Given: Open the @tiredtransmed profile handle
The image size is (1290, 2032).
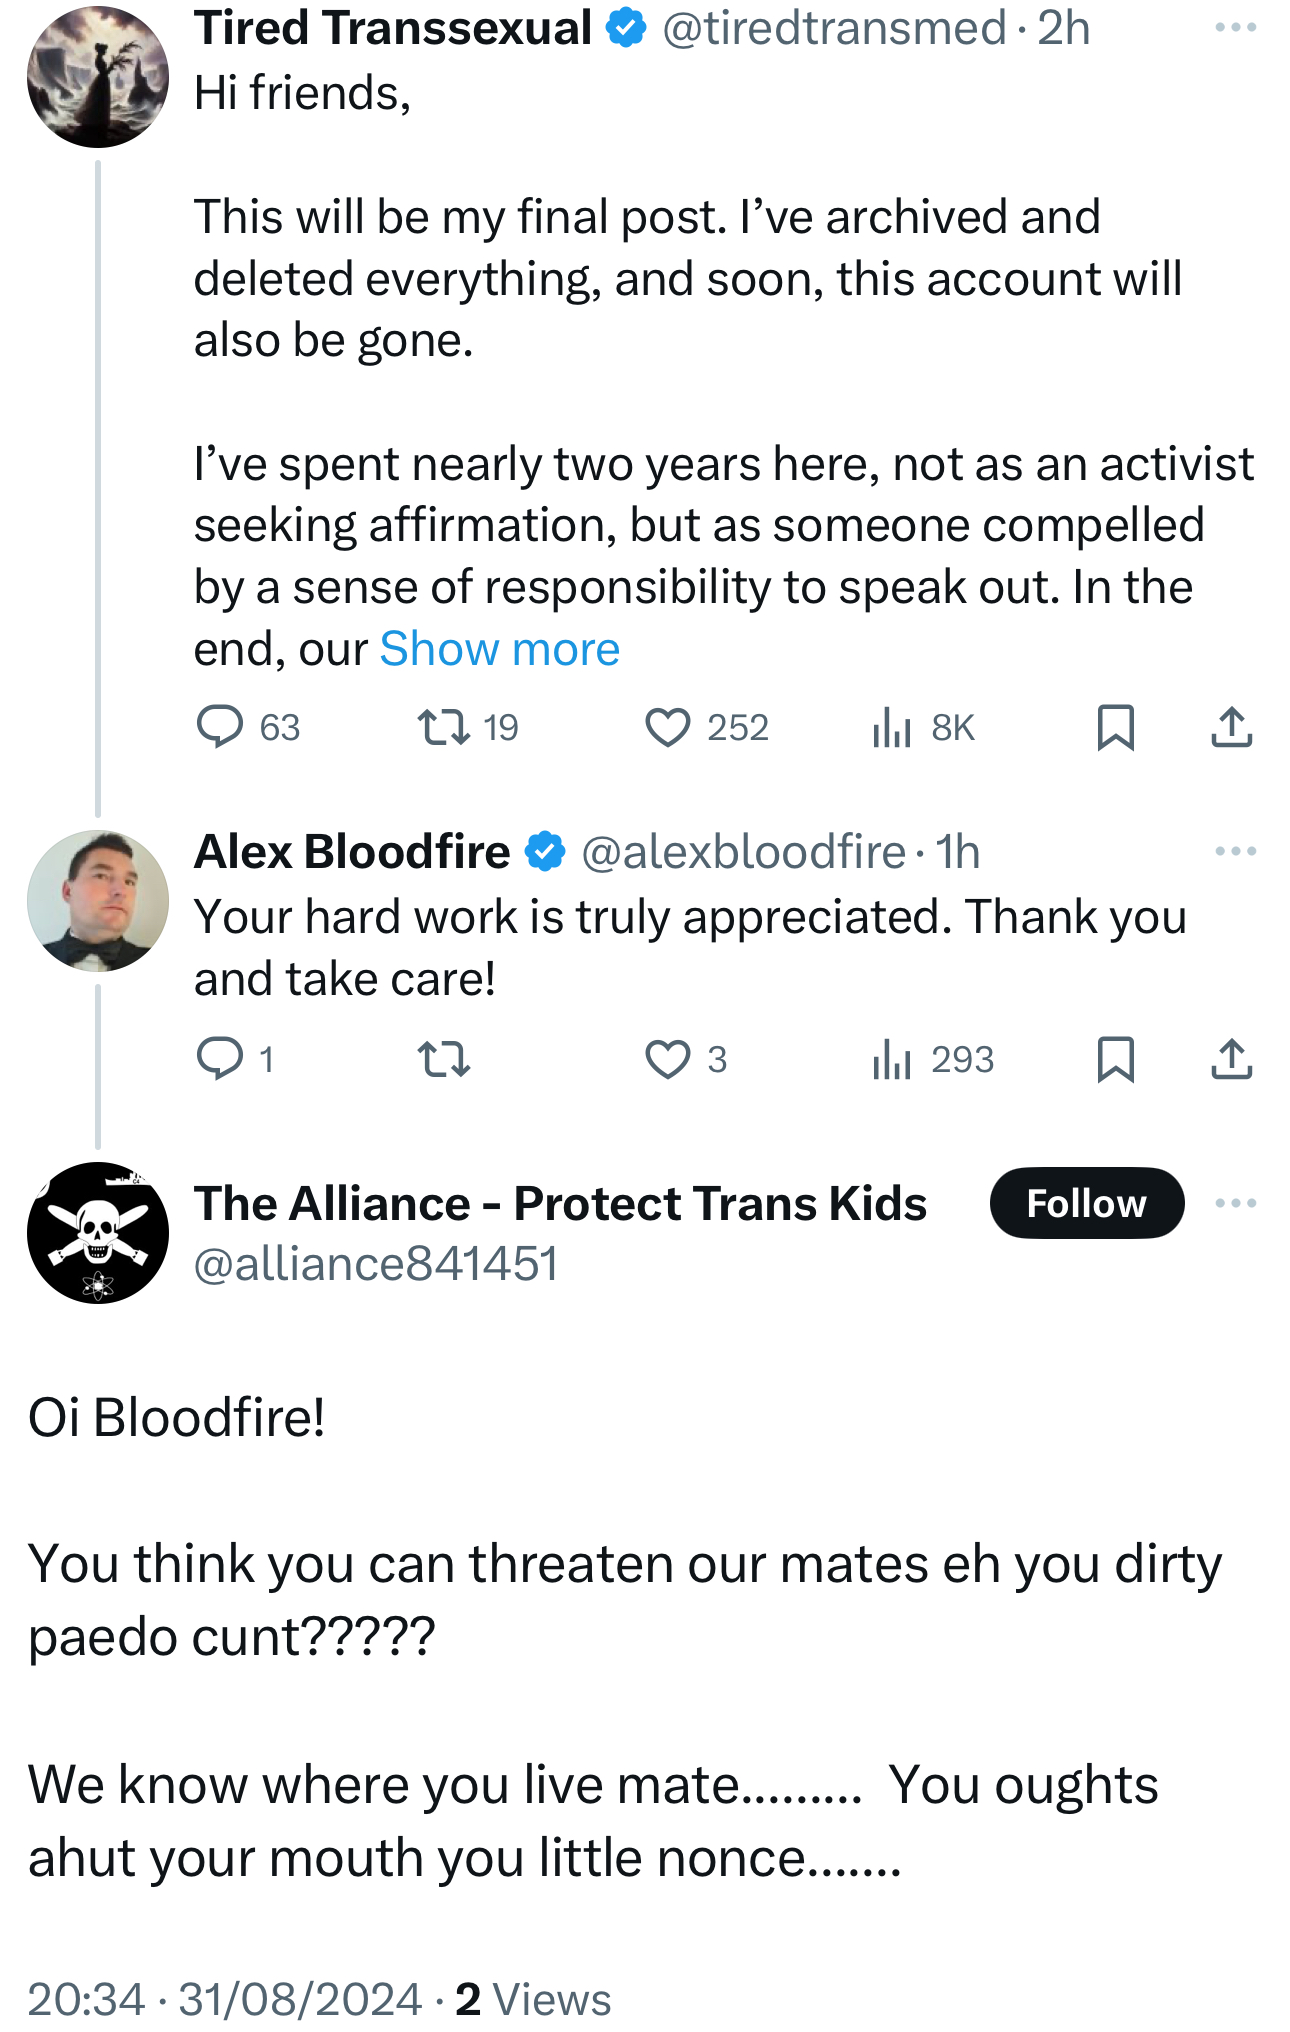Looking at the screenshot, I should click(x=834, y=28).
